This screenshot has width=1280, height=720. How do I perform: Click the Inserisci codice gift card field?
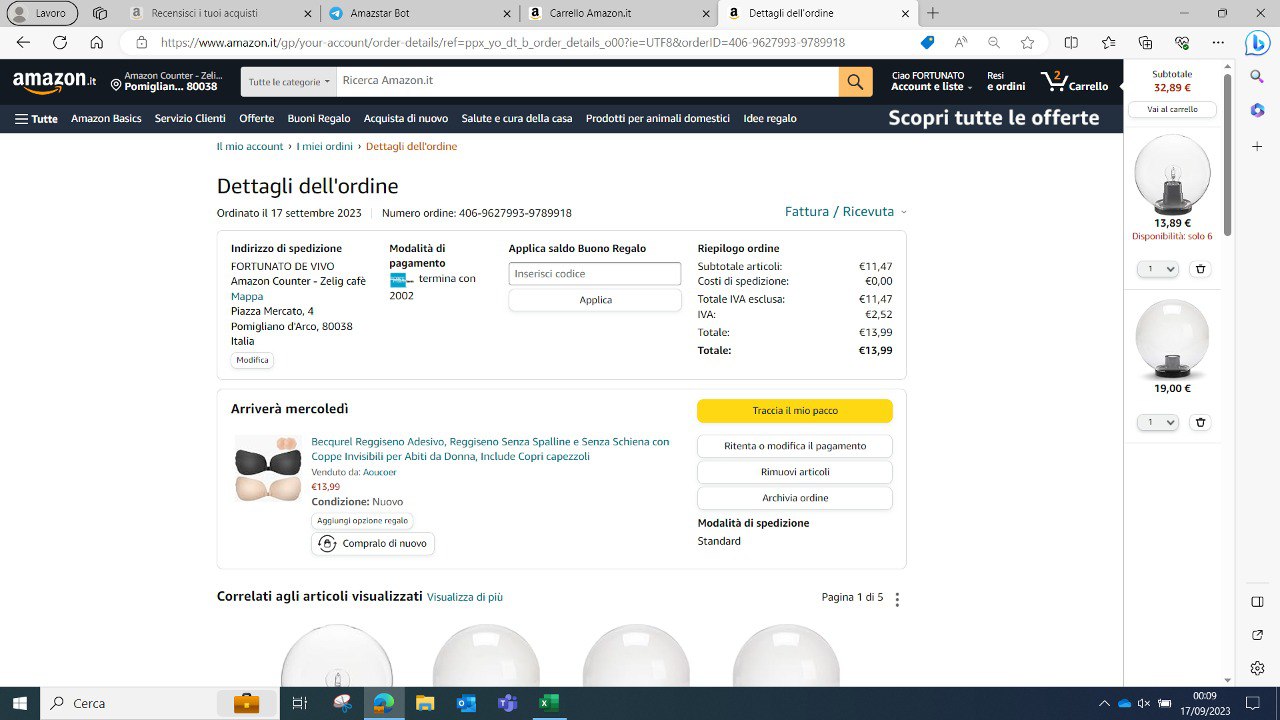tap(595, 274)
